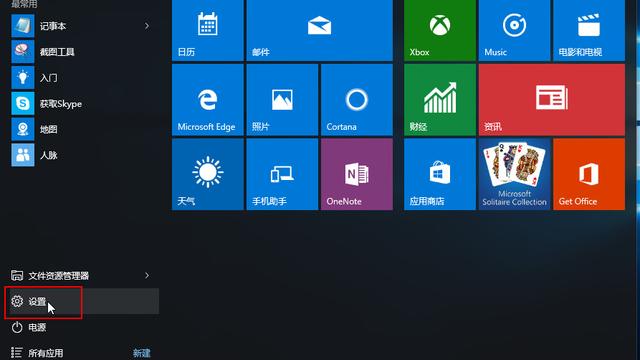
Task: Click the 获取Skype text label
Action: click(x=60, y=104)
